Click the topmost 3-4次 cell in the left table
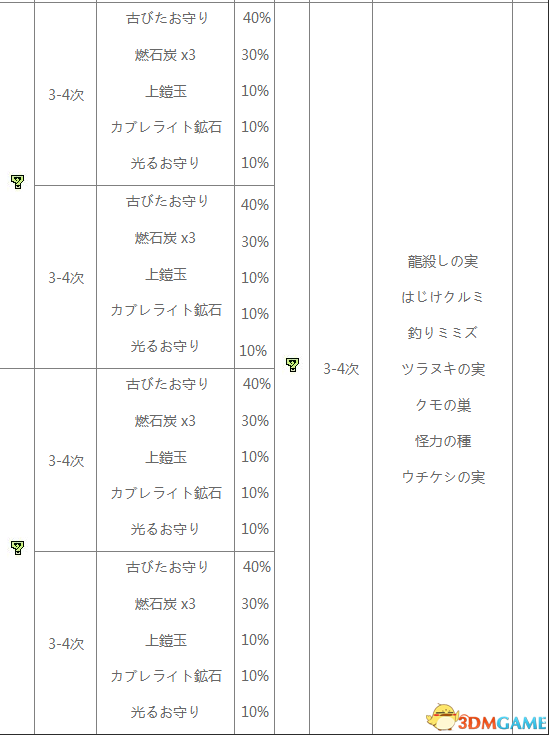 click(x=66, y=95)
